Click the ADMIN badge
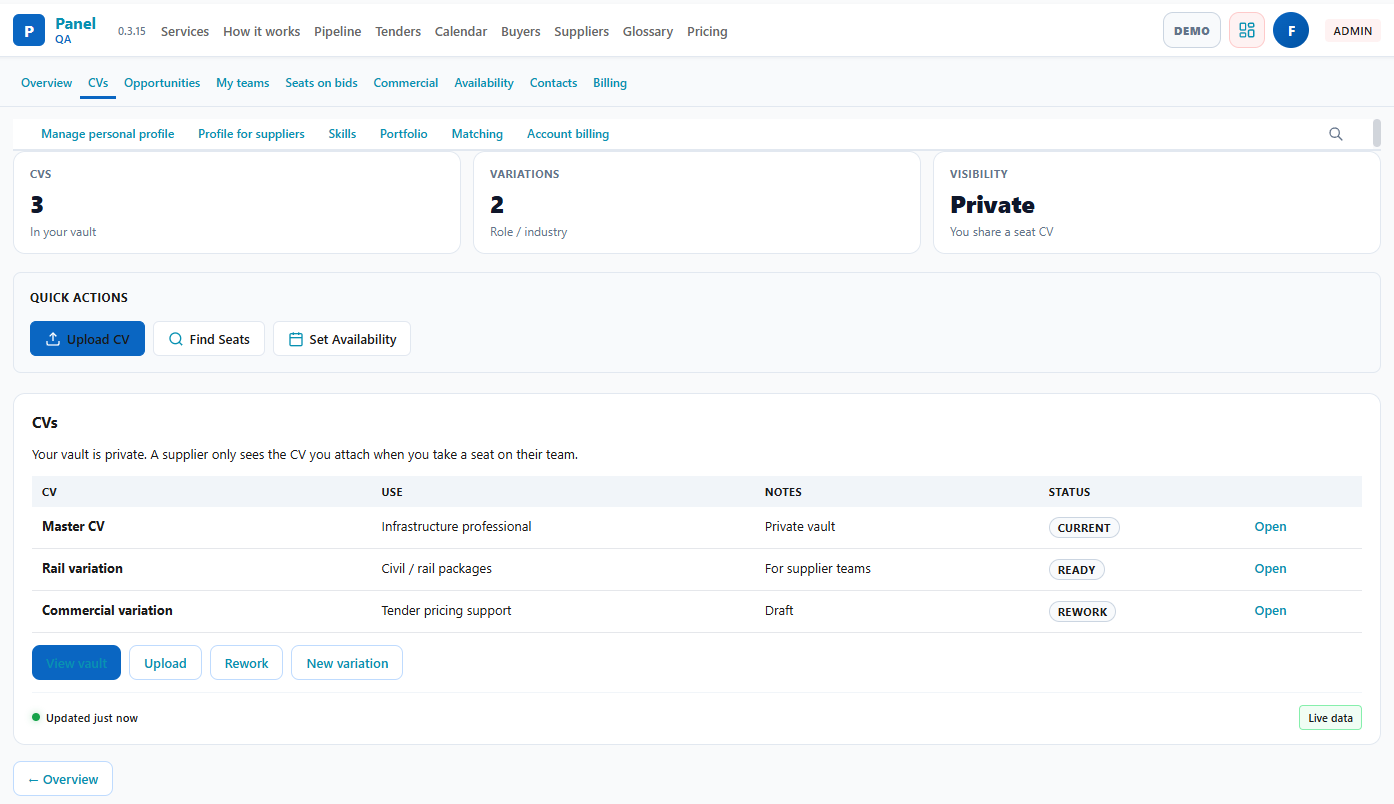1394x804 pixels. (1353, 31)
